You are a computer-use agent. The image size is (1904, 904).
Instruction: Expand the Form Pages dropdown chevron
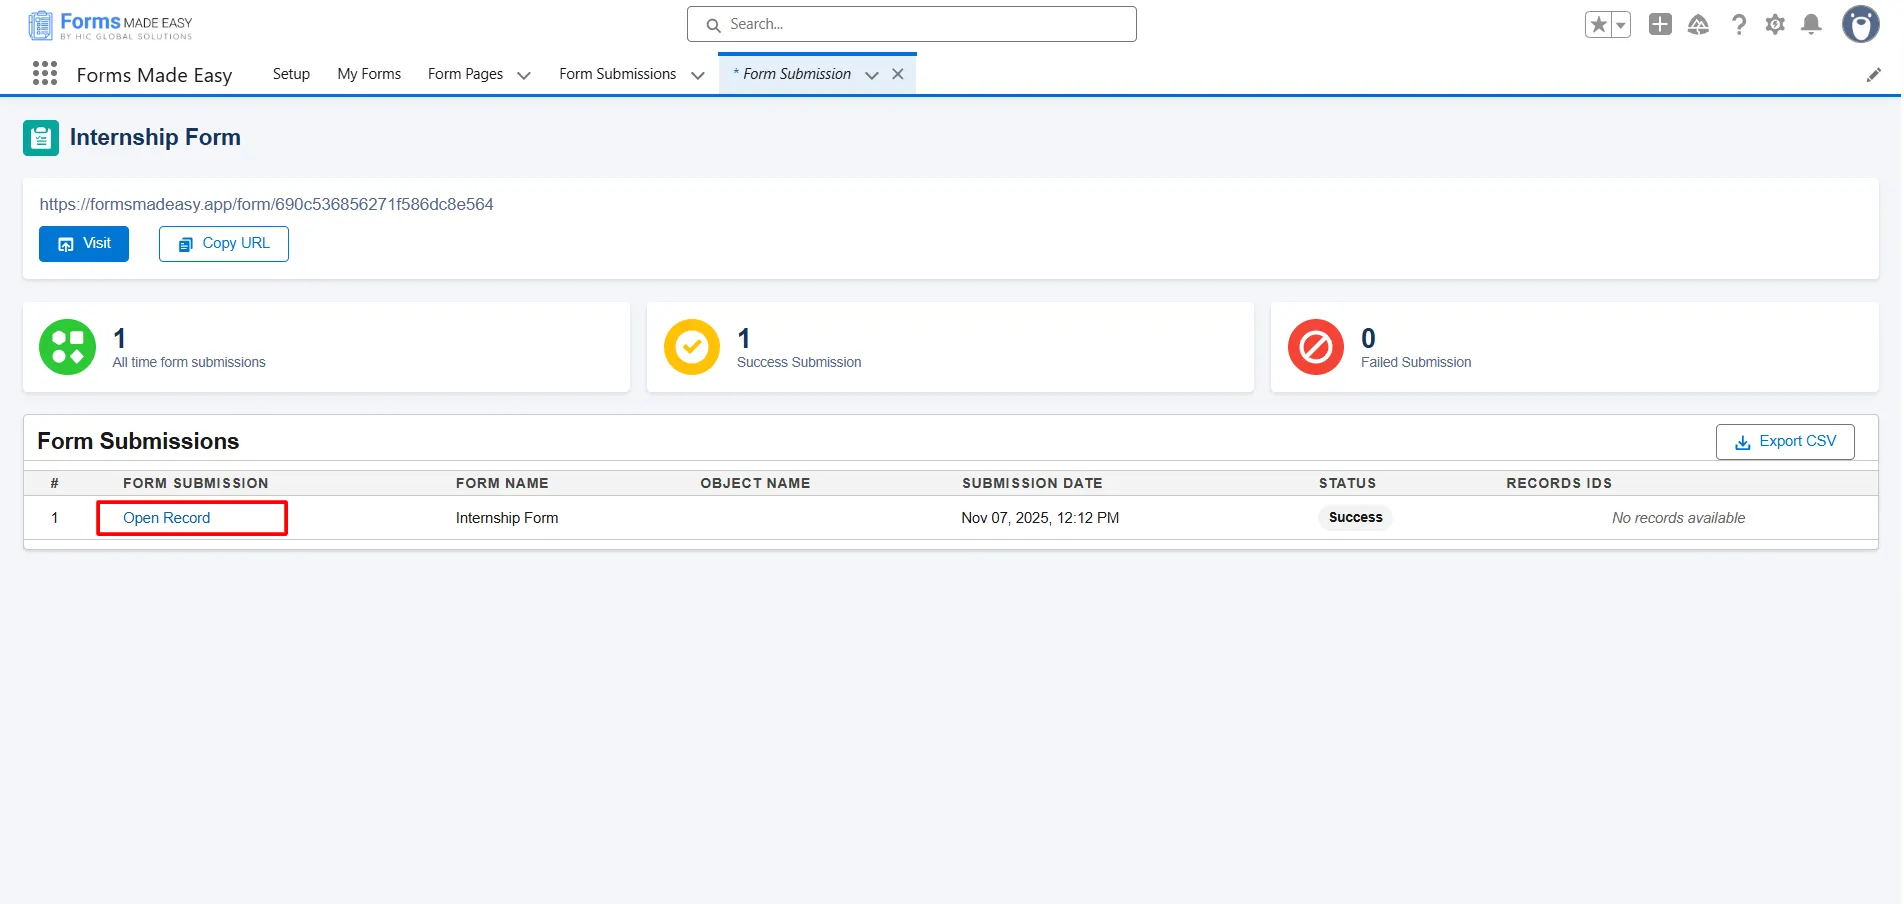(524, 75)
